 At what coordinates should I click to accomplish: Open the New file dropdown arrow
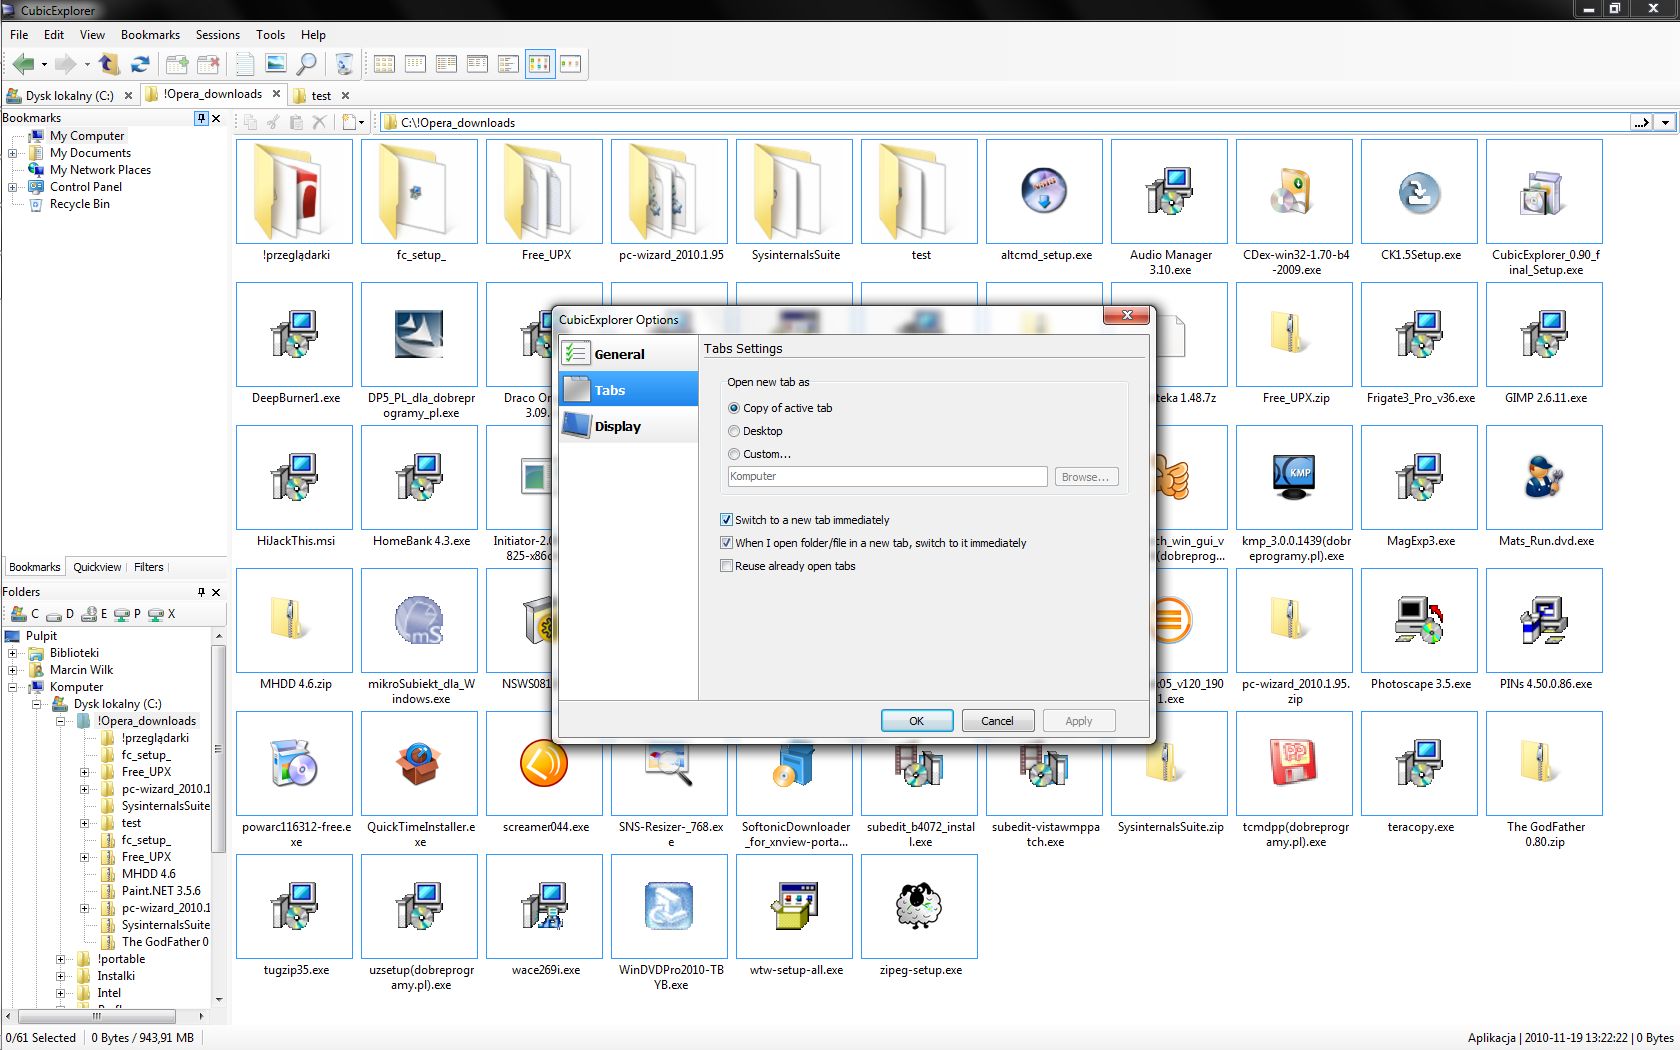(361, 123)
